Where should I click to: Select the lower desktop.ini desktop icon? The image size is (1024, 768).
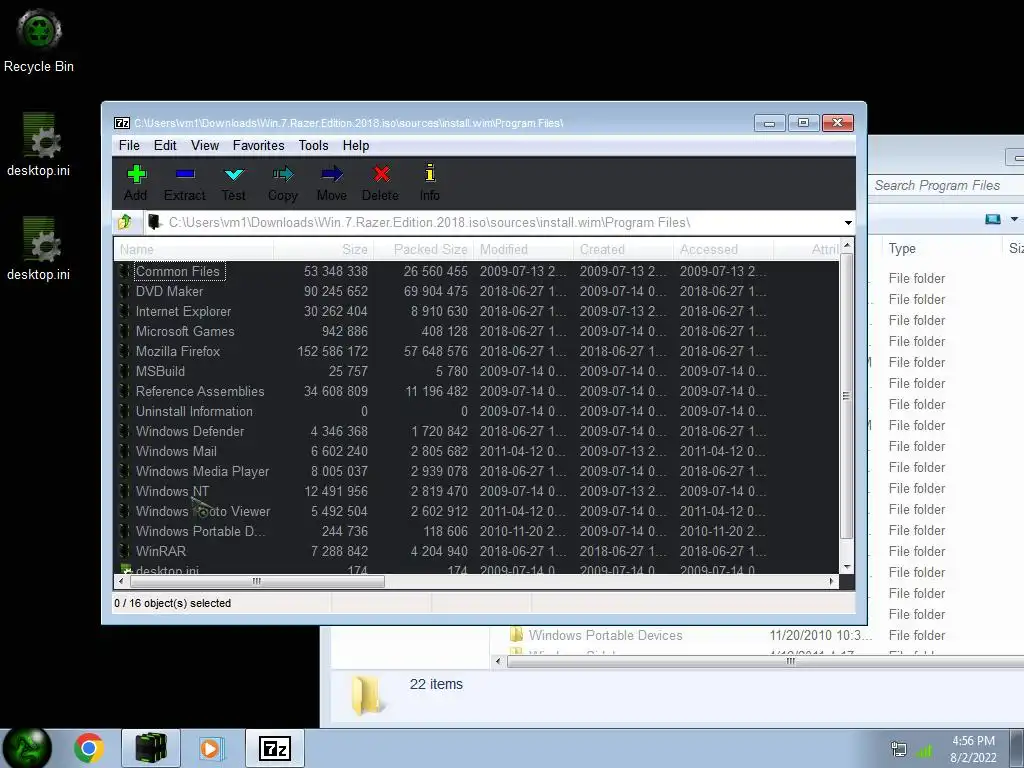[x=39, y=249]
